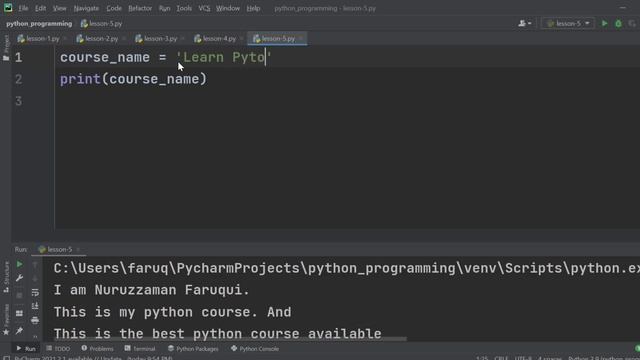Open the Structure tool window sidebar button
The image size is (640, 360).
click(x=6, y=278)
